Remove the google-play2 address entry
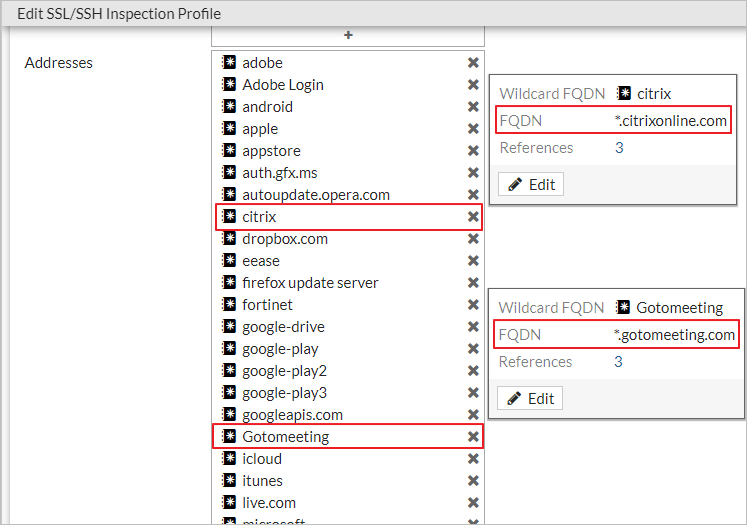This screenshot has height=525, width=747. (473, 371)
